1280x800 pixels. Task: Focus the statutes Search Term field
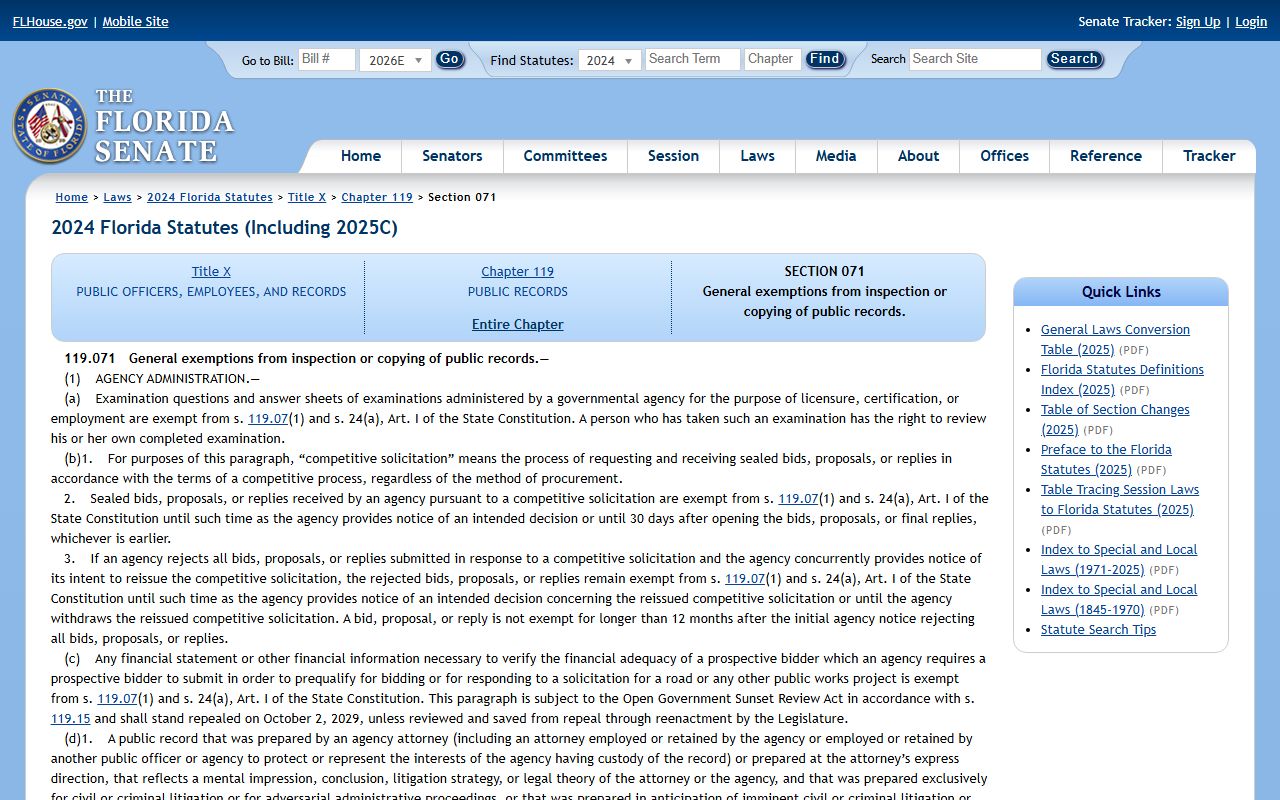pos(693,59)
